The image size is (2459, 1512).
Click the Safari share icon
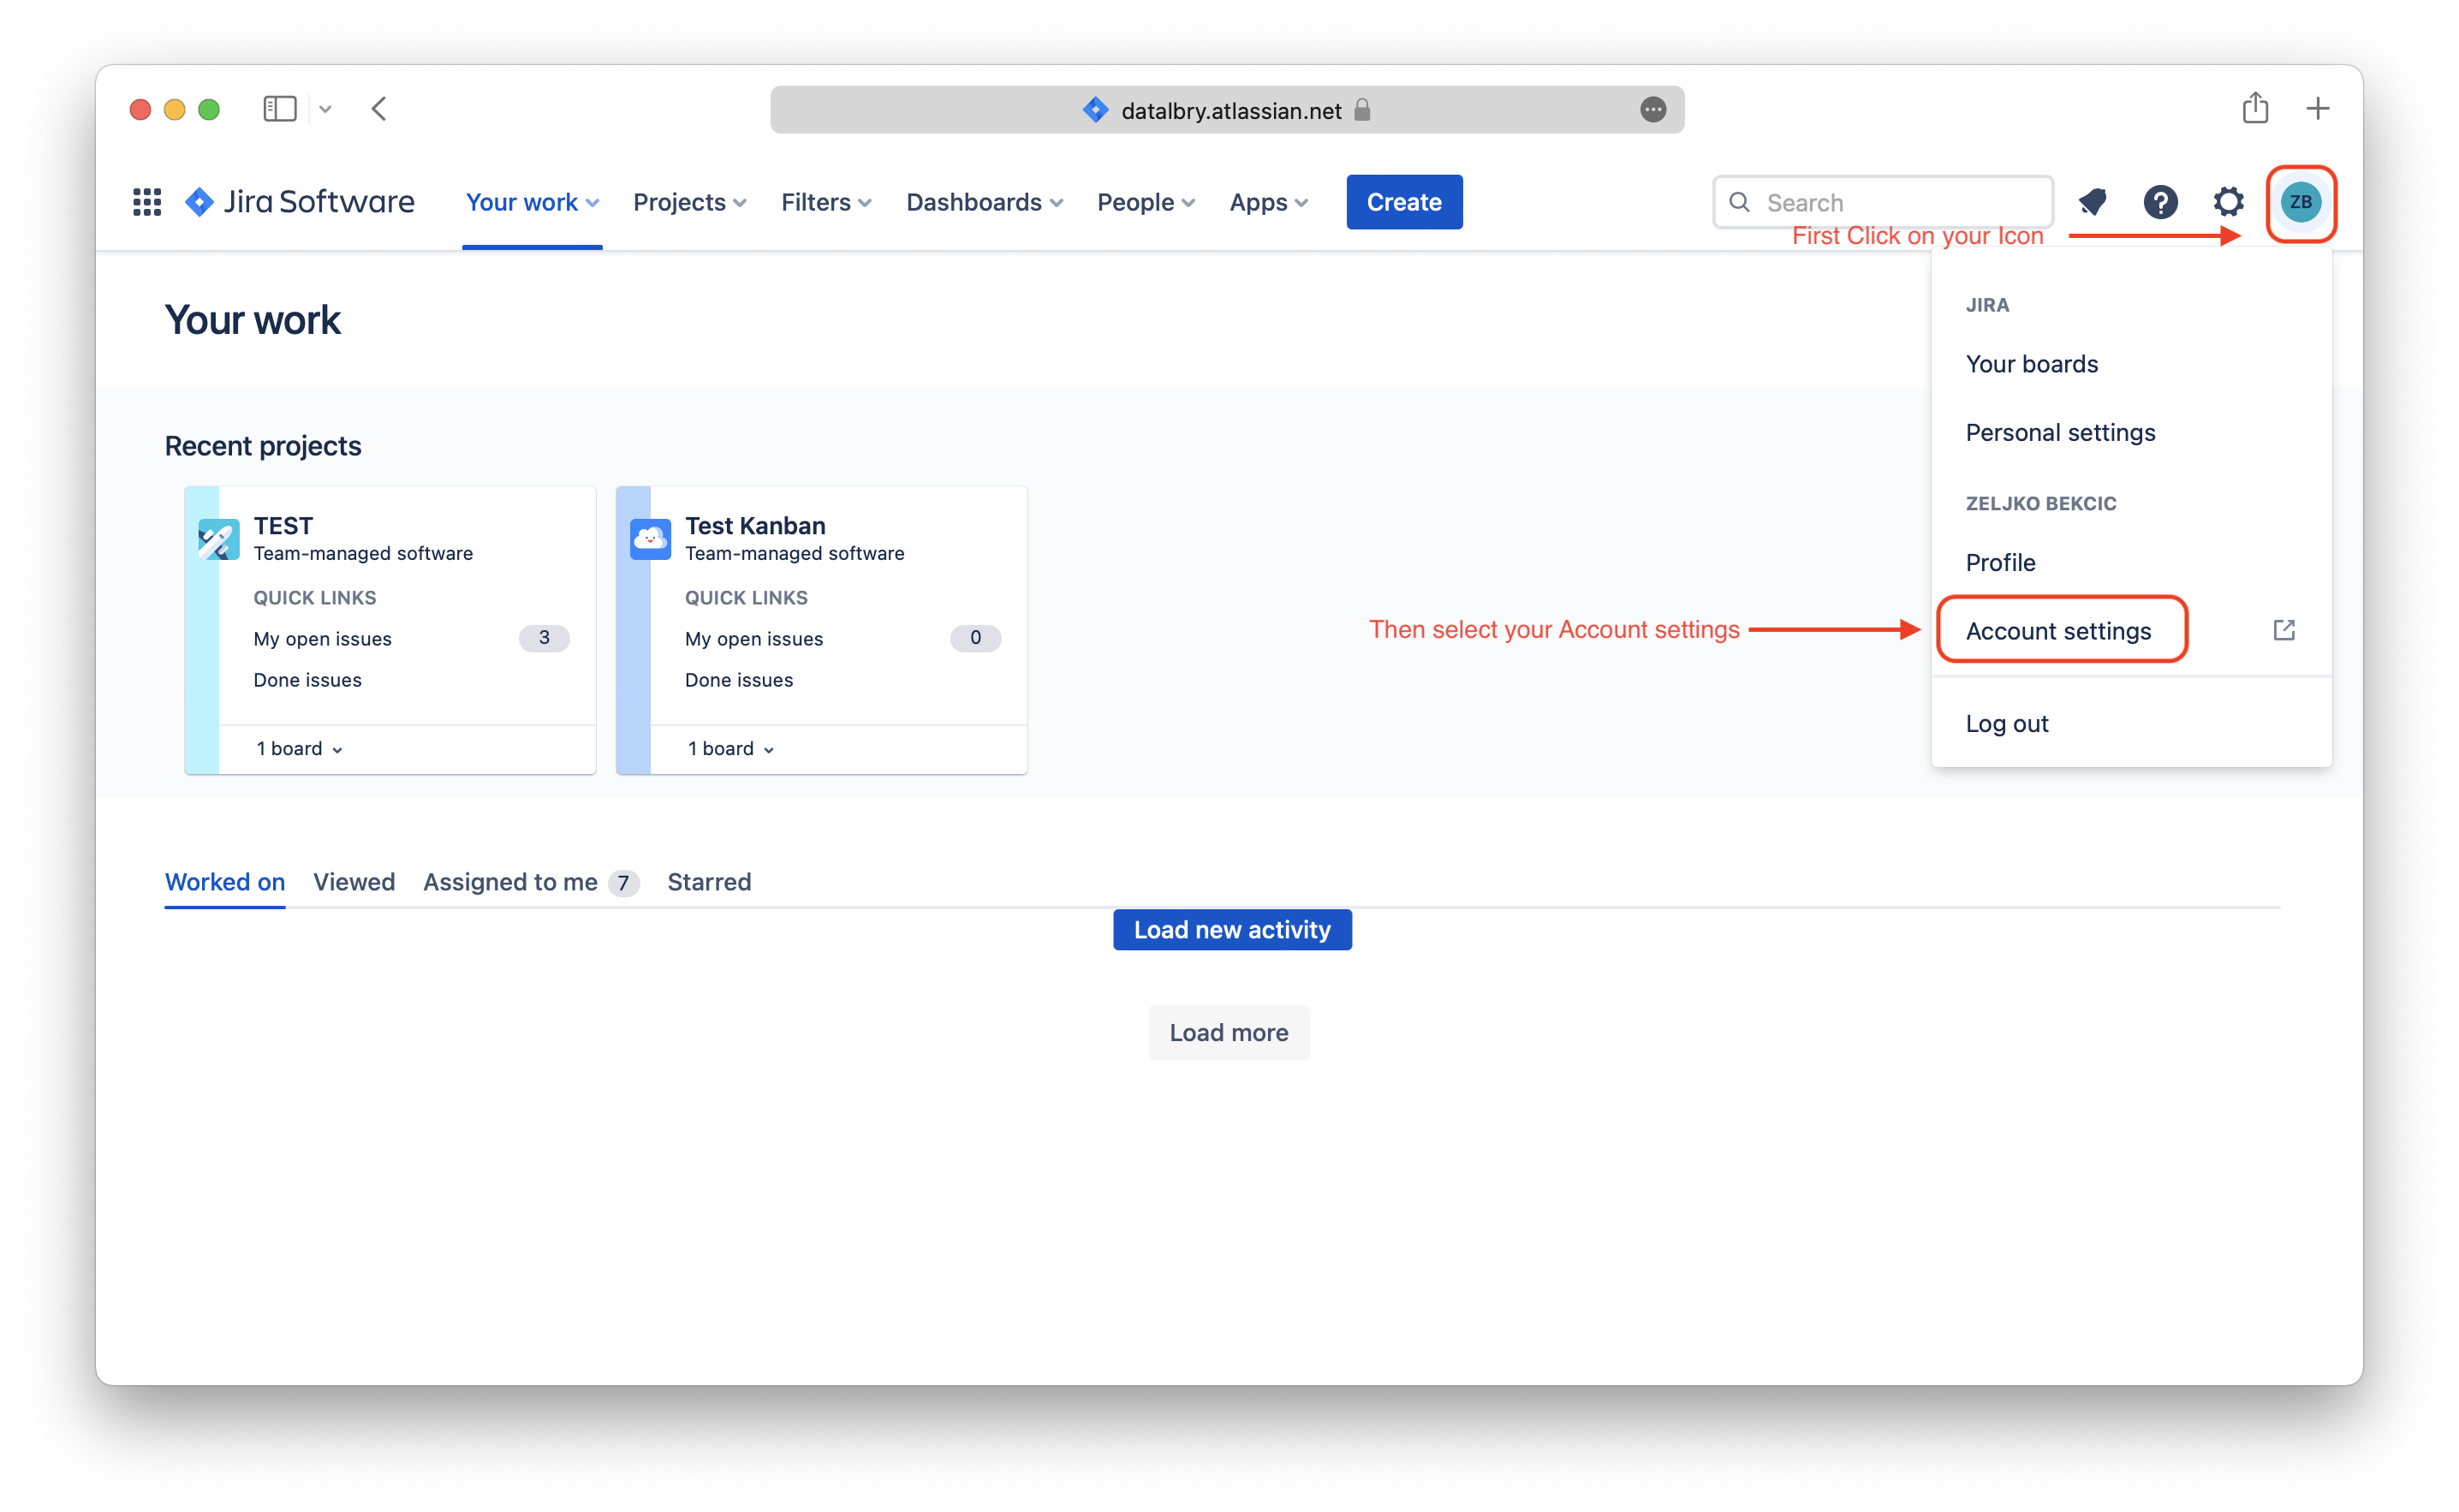2254,108
